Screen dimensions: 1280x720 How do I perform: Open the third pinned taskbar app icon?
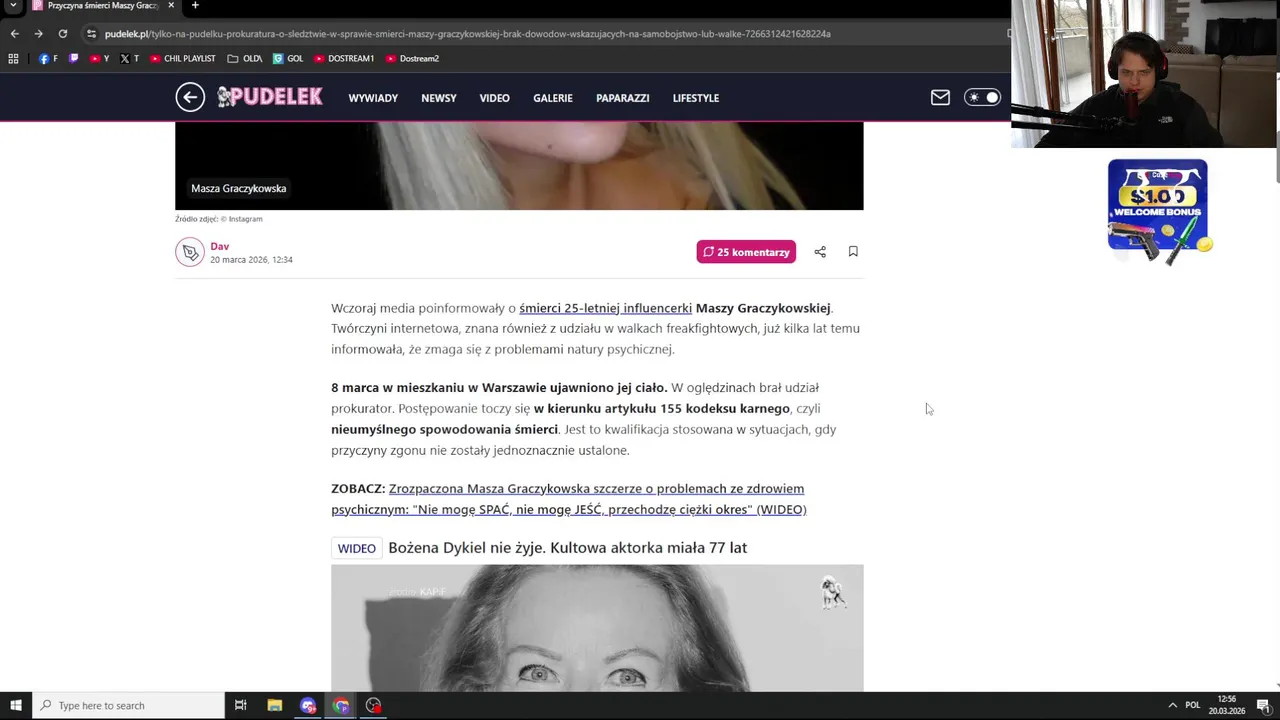click(x=308, y=705)
